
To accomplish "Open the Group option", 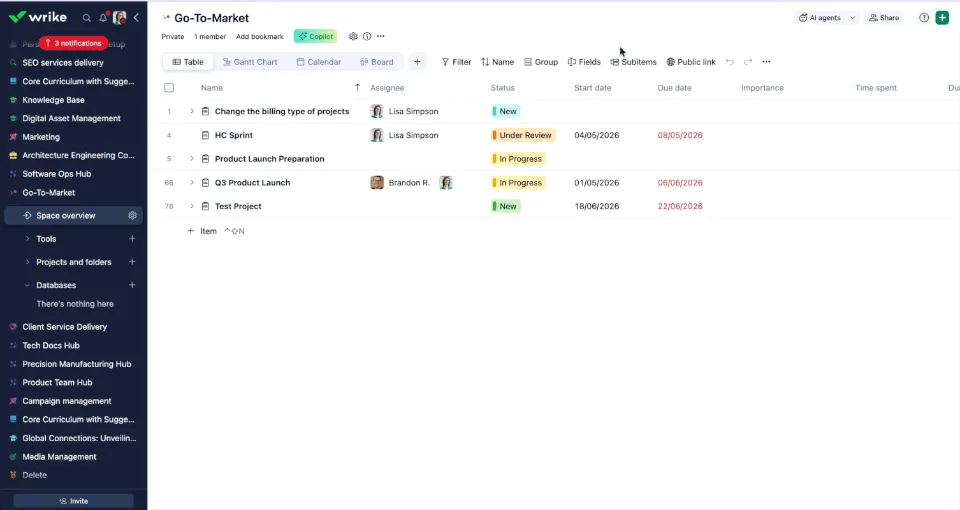I will (541, 62).
